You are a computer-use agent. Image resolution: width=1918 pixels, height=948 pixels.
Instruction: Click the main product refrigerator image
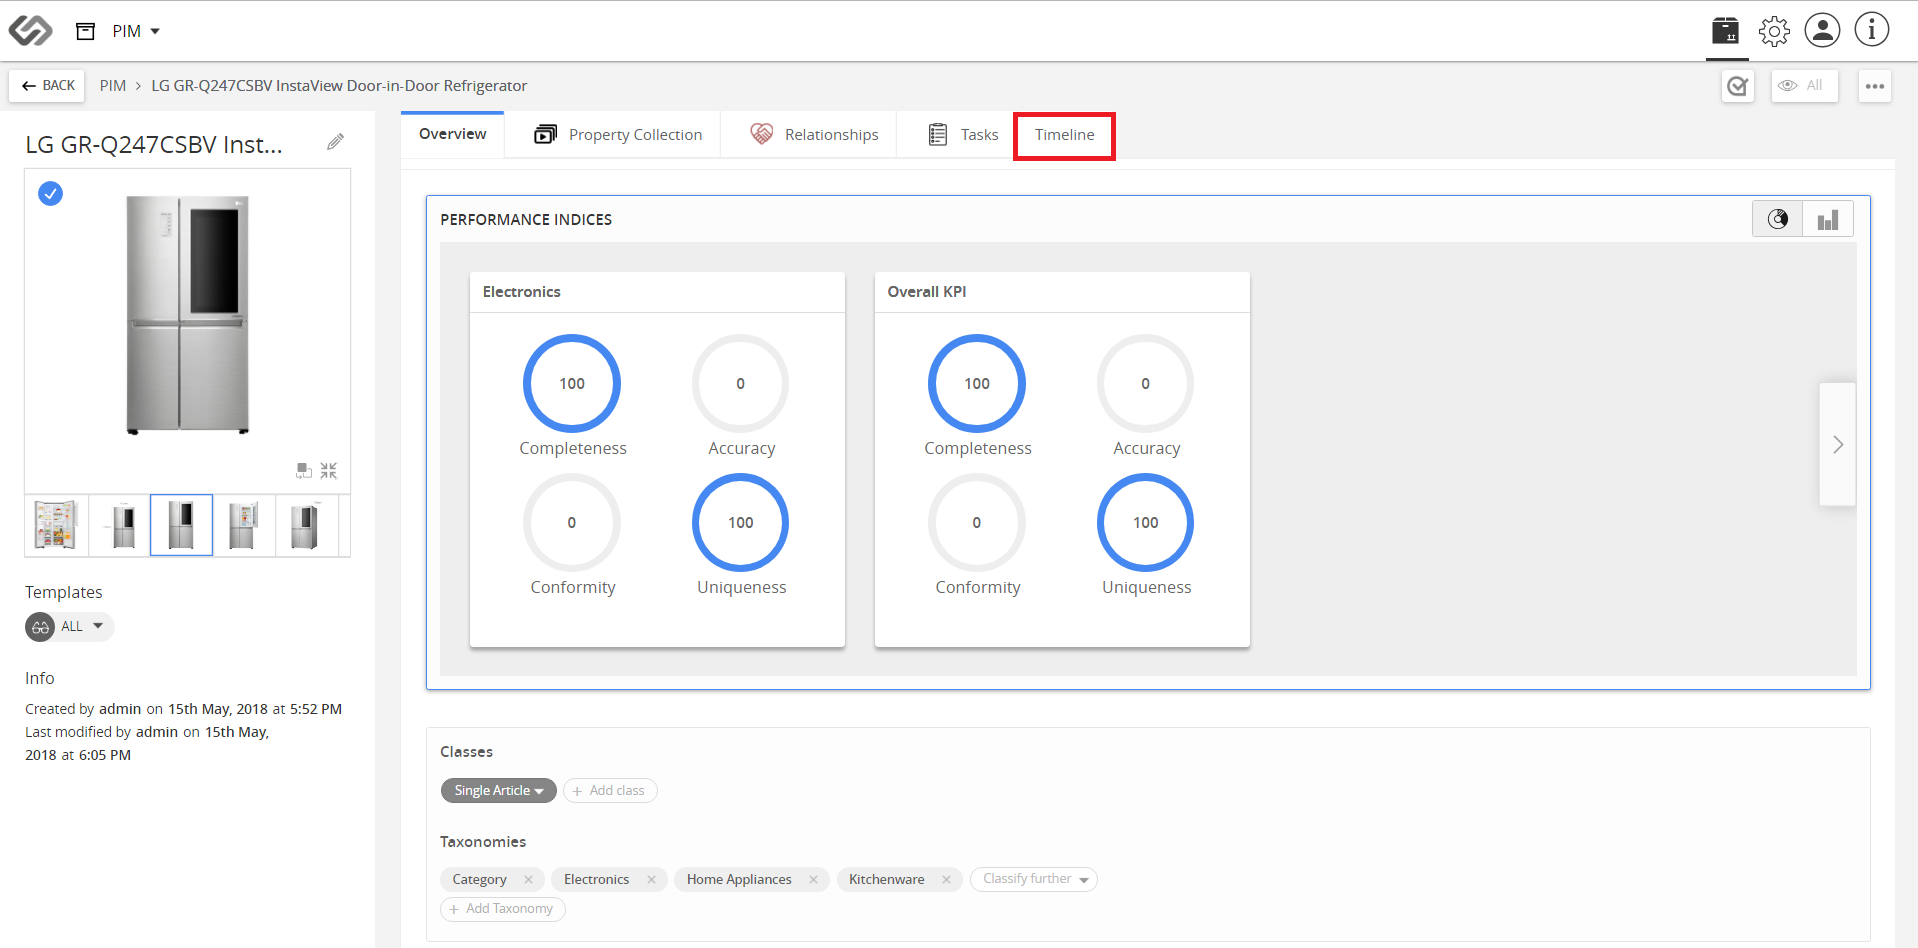[187, 315]
